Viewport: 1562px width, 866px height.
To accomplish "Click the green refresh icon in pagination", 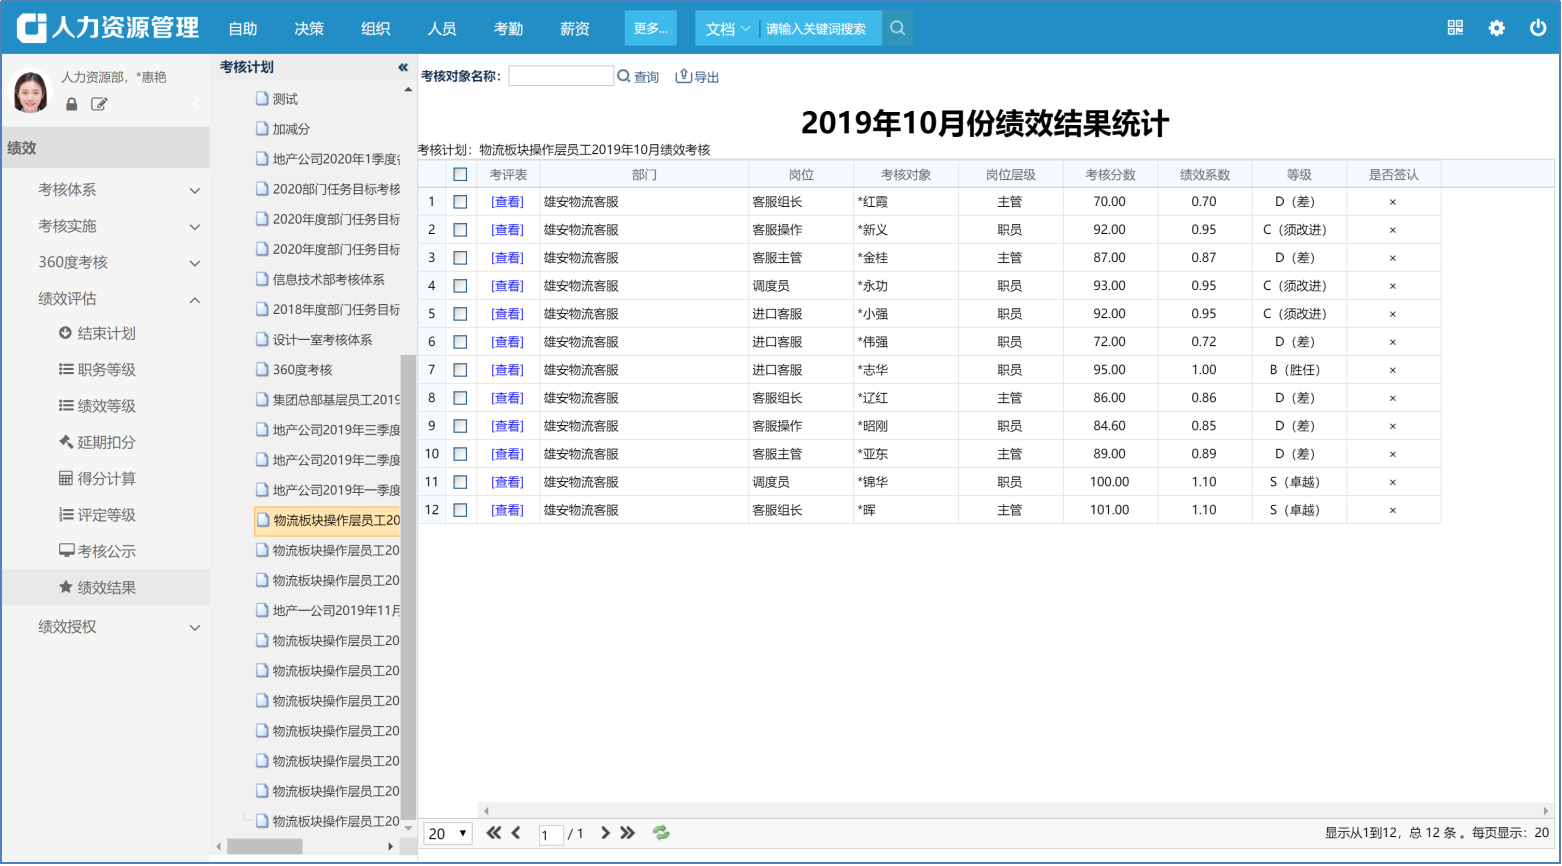I will [x=661, y=833].
